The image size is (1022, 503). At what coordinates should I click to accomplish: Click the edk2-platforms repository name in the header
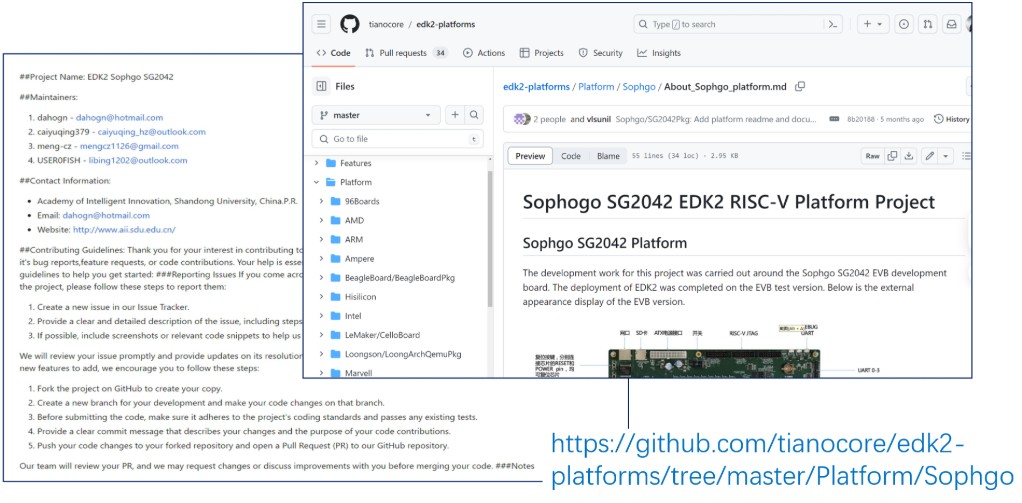(x=446, y=25)
